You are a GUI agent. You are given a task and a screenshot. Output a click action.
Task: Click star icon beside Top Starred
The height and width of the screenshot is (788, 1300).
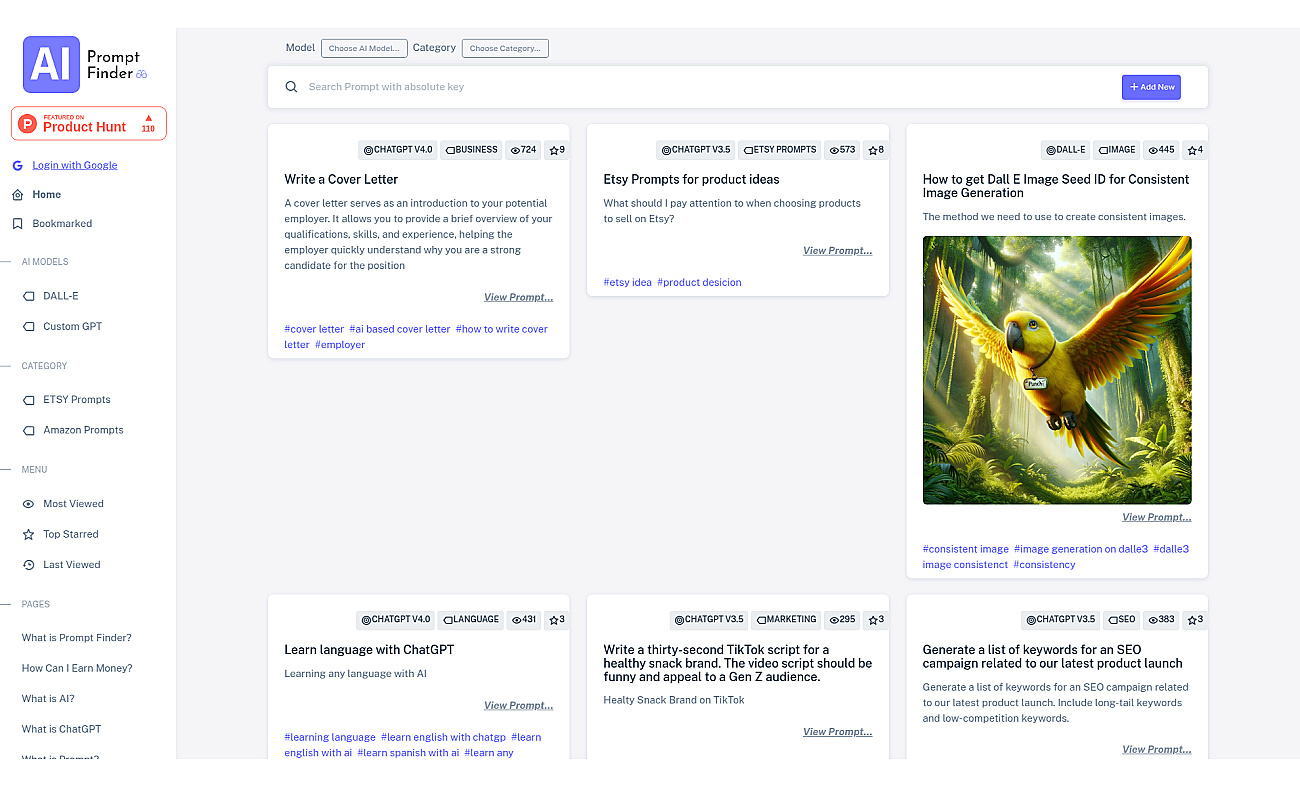click(28, 534)
